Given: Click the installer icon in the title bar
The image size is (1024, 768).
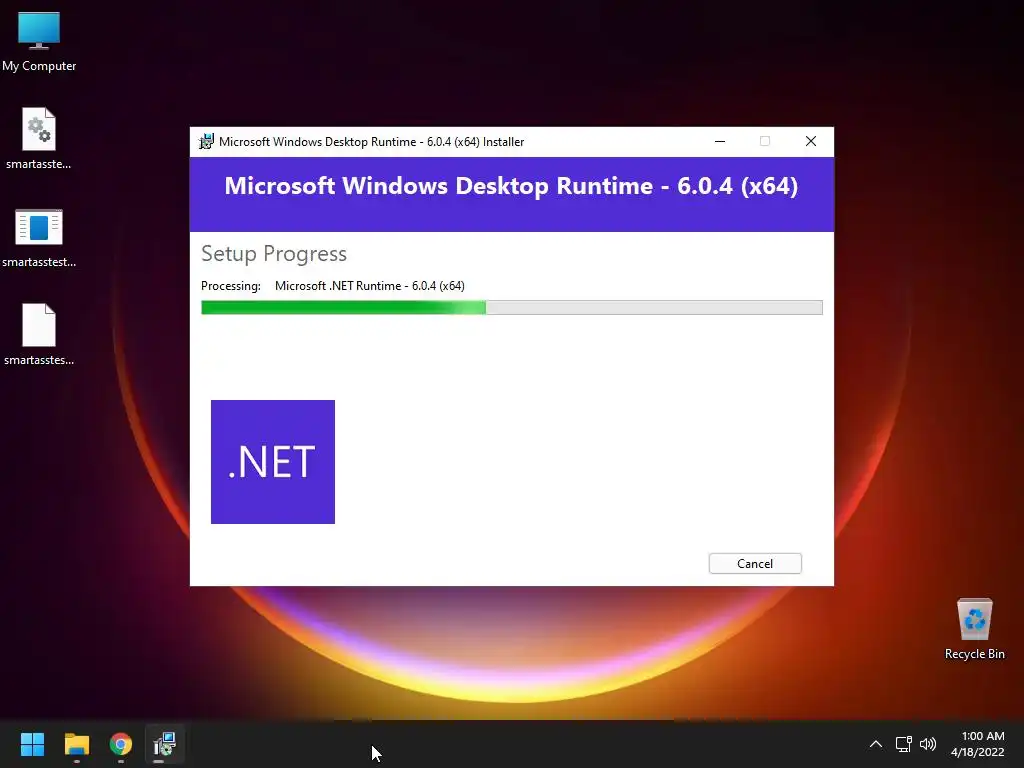Looking at the screenshot, I should point(206,142).
